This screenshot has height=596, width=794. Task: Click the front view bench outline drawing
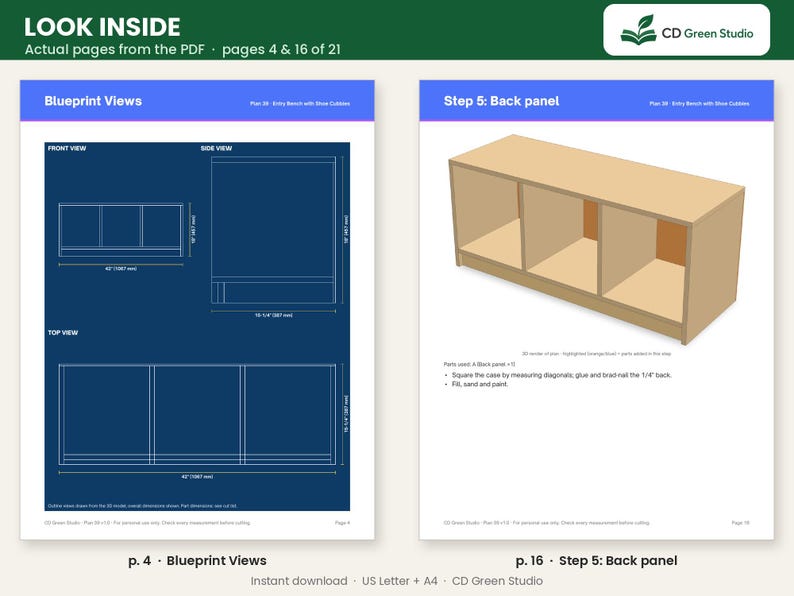tap(121, 230)
